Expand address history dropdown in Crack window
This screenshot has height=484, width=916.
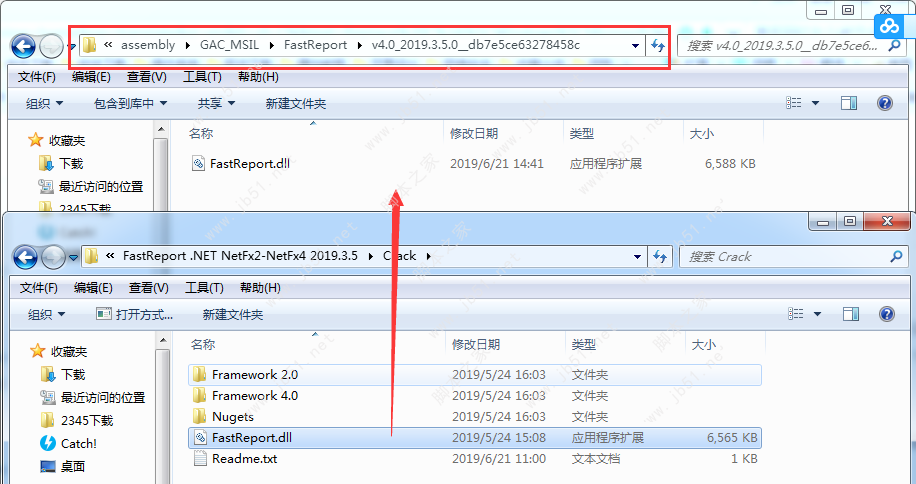tap(637, 256)
